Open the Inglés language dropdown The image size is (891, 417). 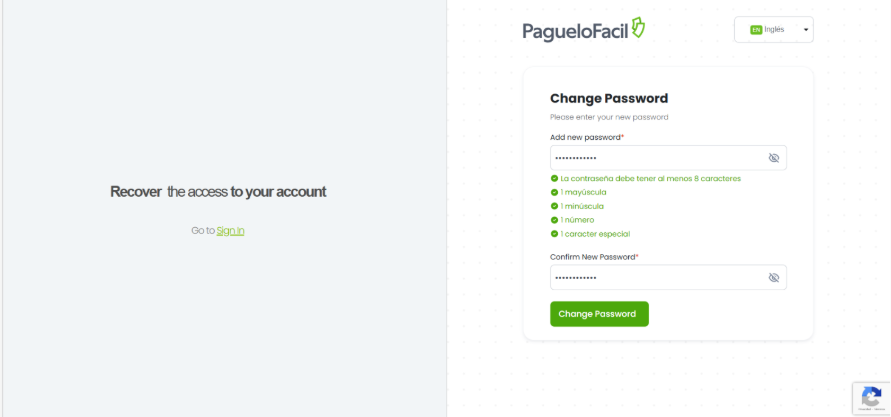[x=773, y=29]
